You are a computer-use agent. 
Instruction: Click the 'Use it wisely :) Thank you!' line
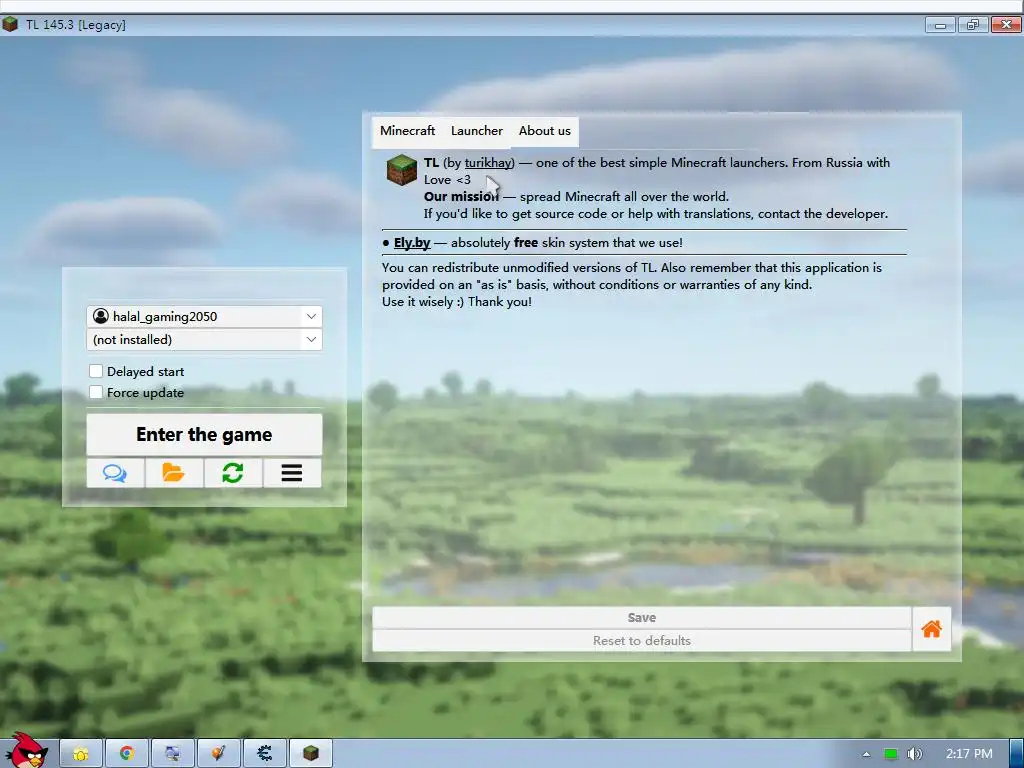point(456,302)
